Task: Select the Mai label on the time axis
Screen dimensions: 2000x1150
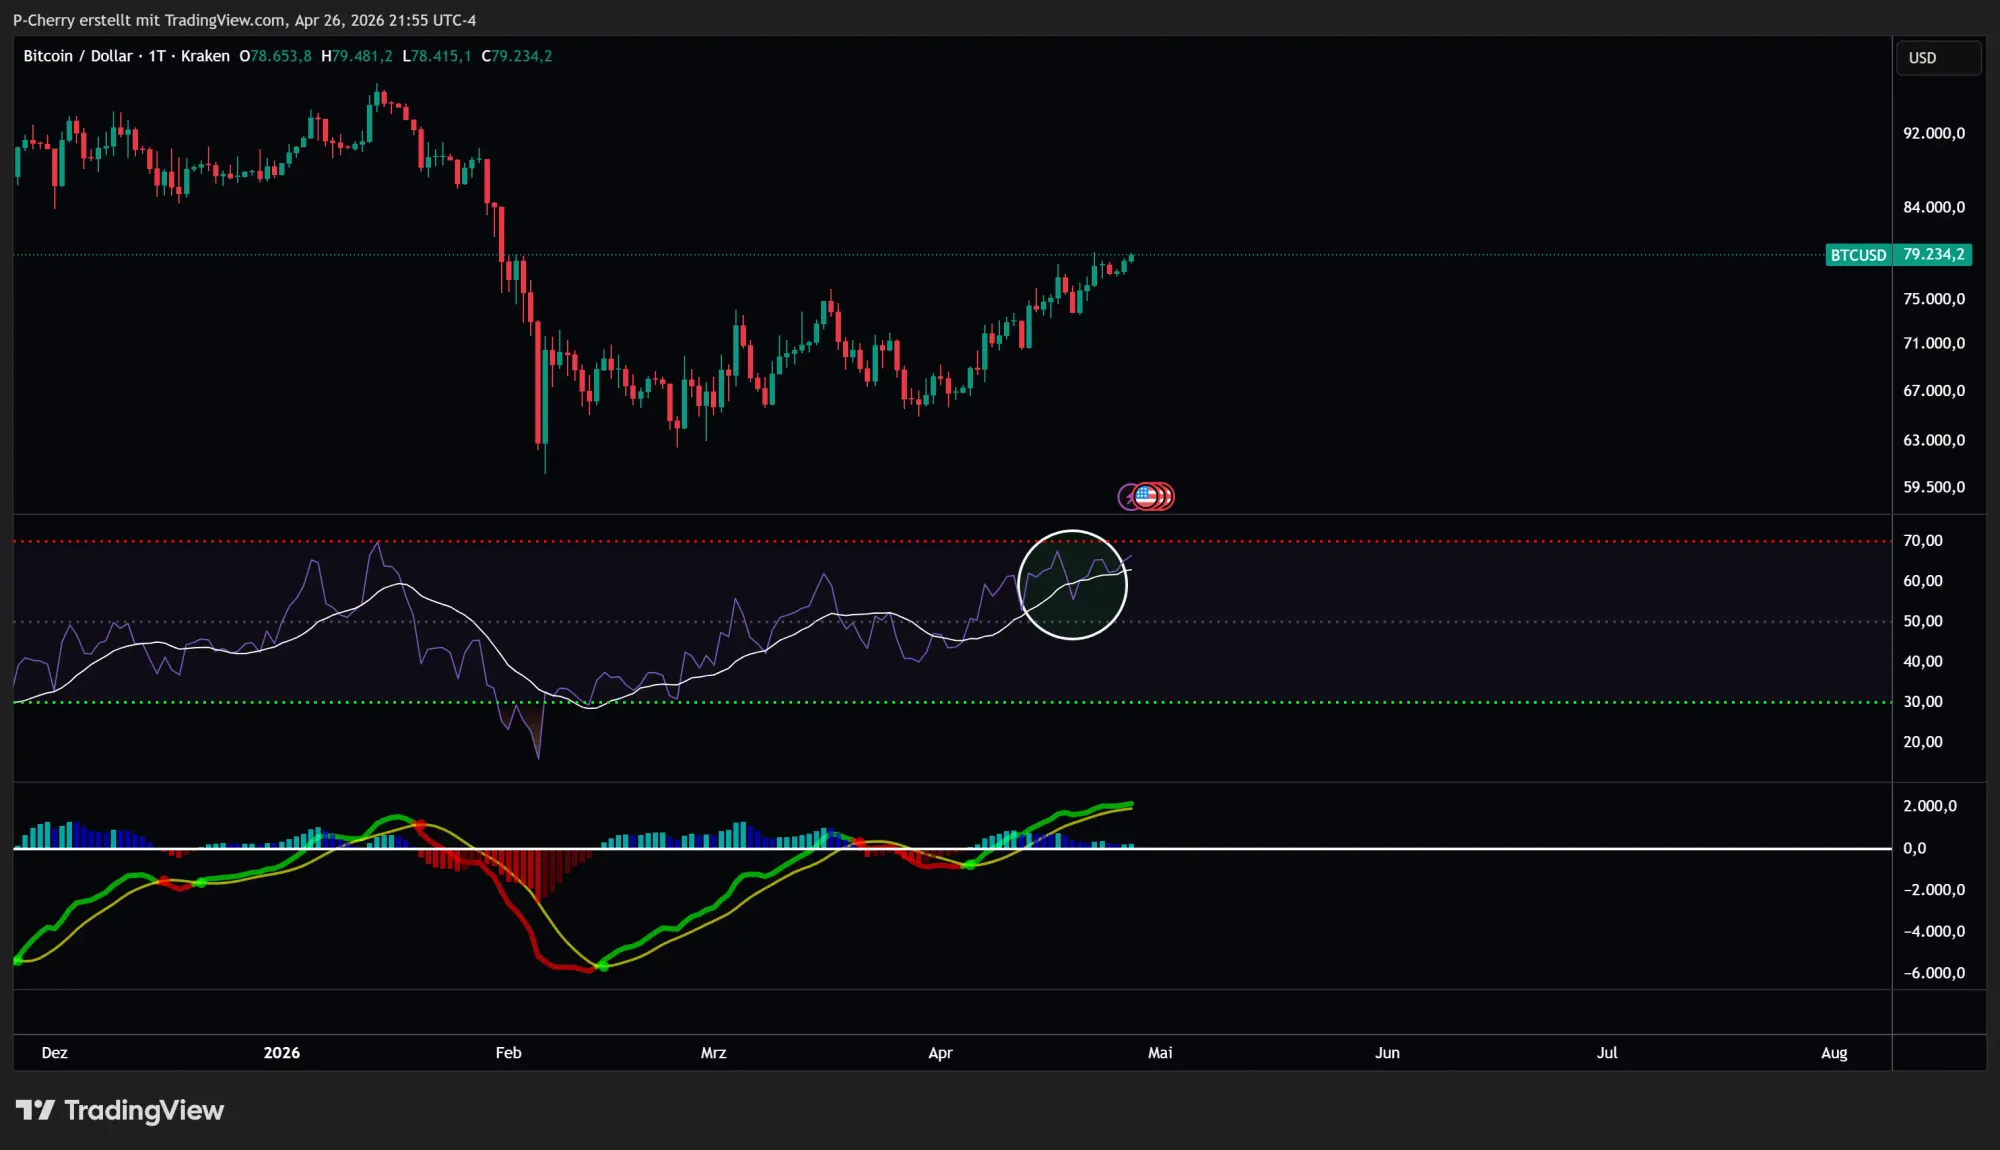Action: [x=1159, y=1053]
